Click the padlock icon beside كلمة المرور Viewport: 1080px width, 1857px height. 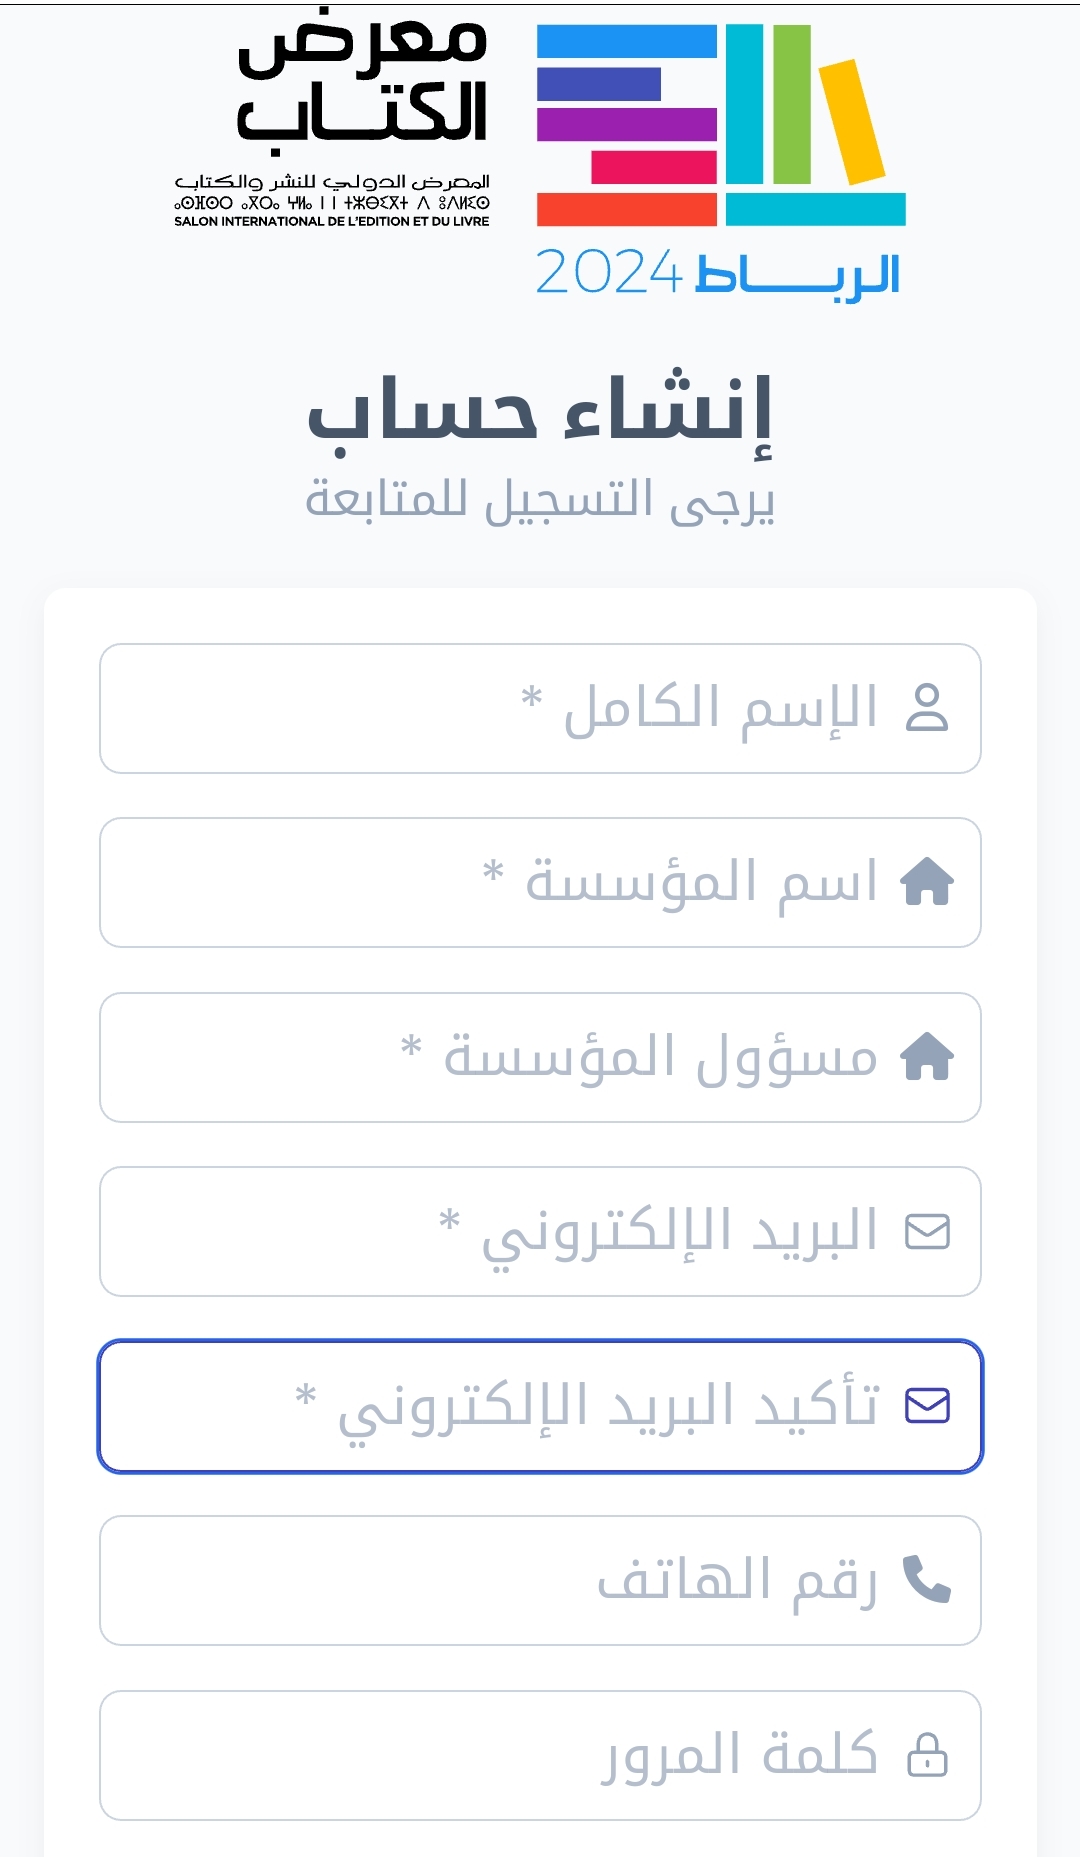[927, 1755]
